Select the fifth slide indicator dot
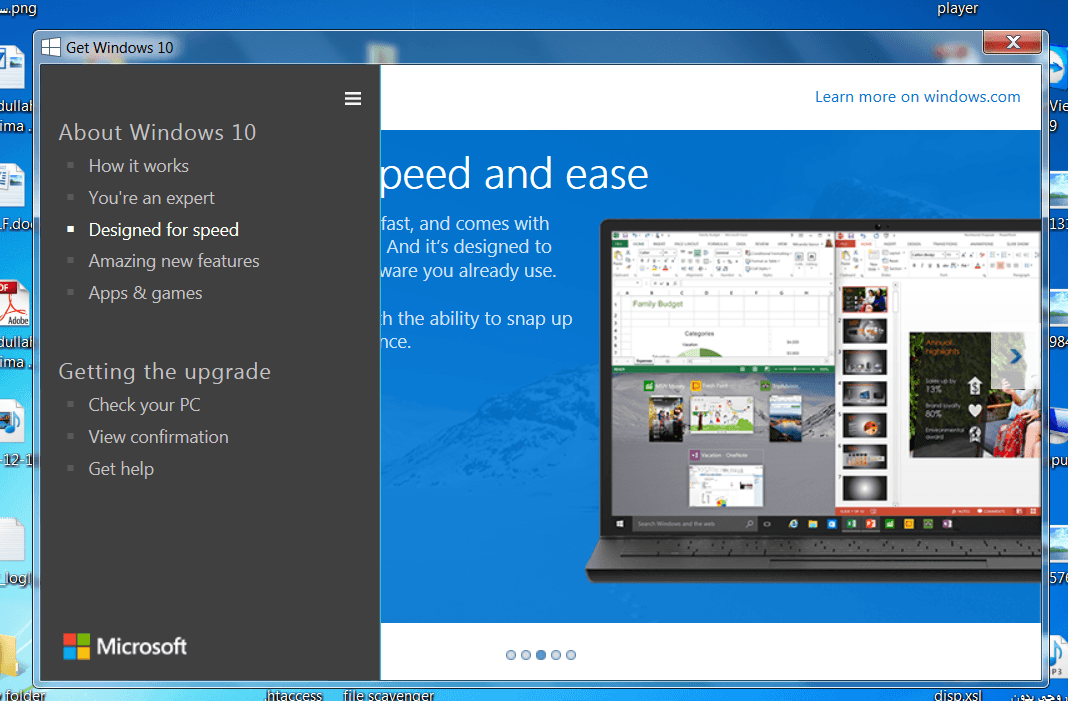The image size is (1068, 708). 571,655
